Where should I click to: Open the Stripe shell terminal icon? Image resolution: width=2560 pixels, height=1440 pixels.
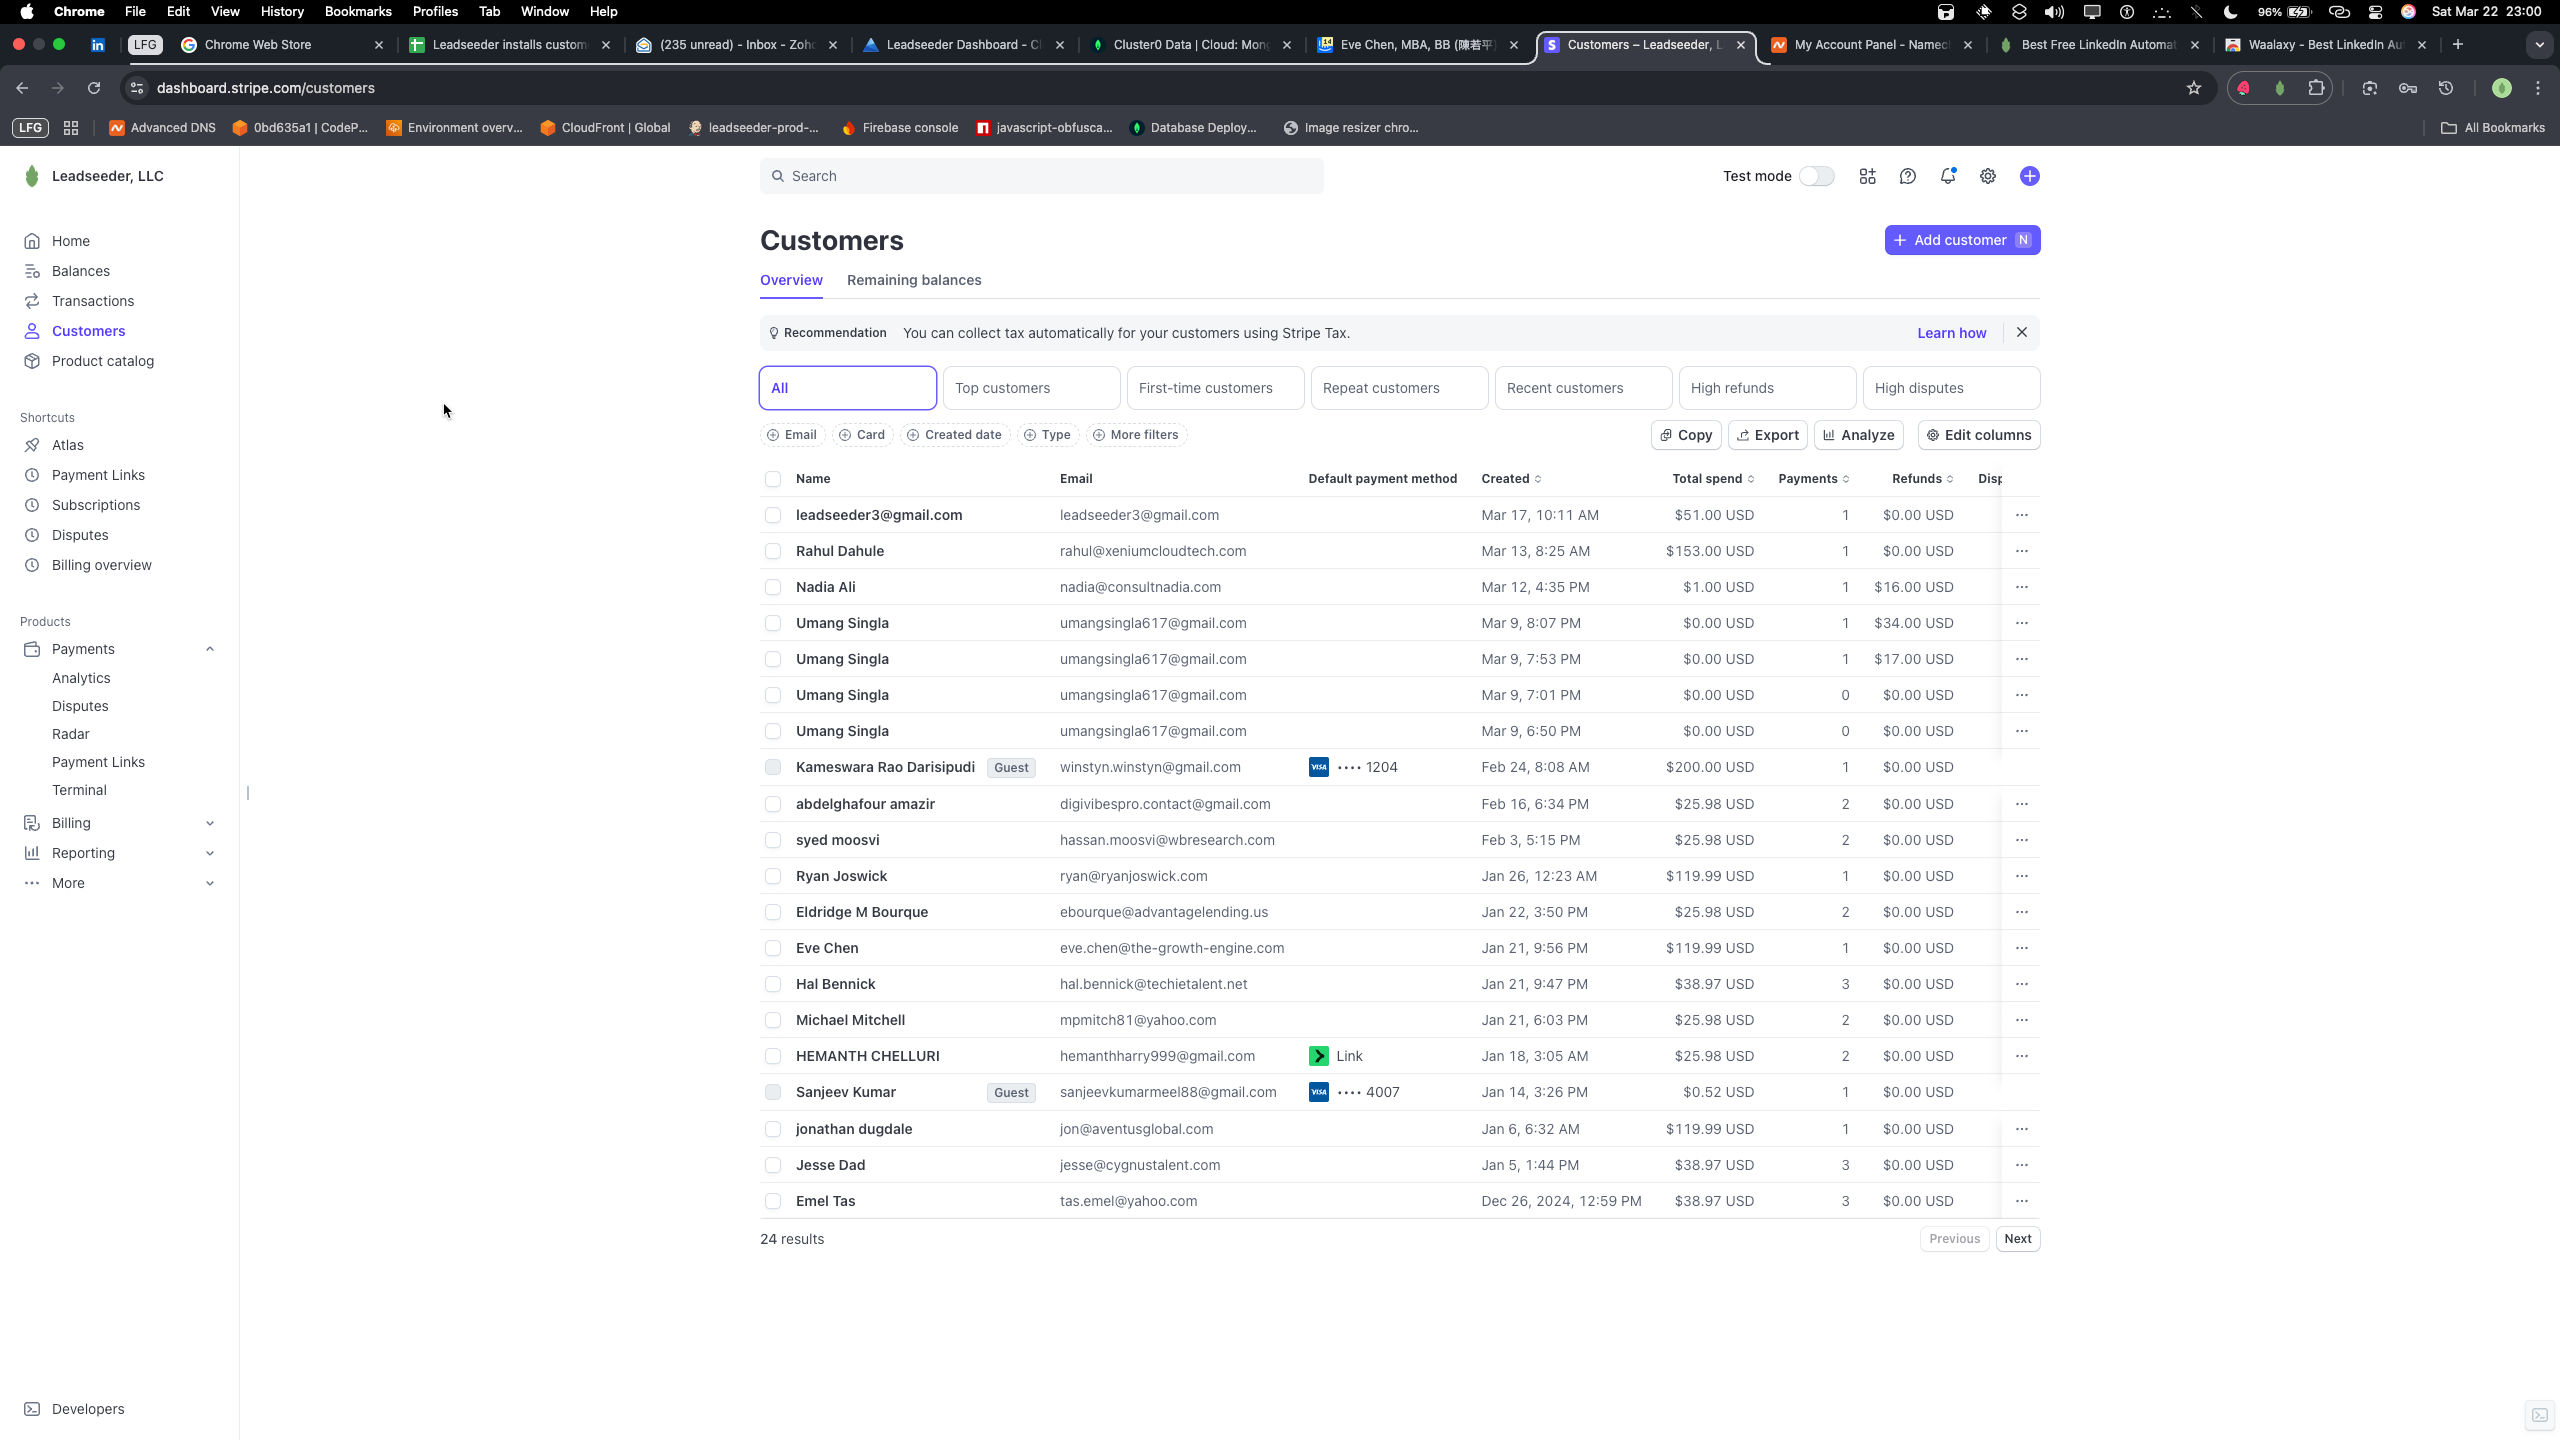(2539, 1415)
